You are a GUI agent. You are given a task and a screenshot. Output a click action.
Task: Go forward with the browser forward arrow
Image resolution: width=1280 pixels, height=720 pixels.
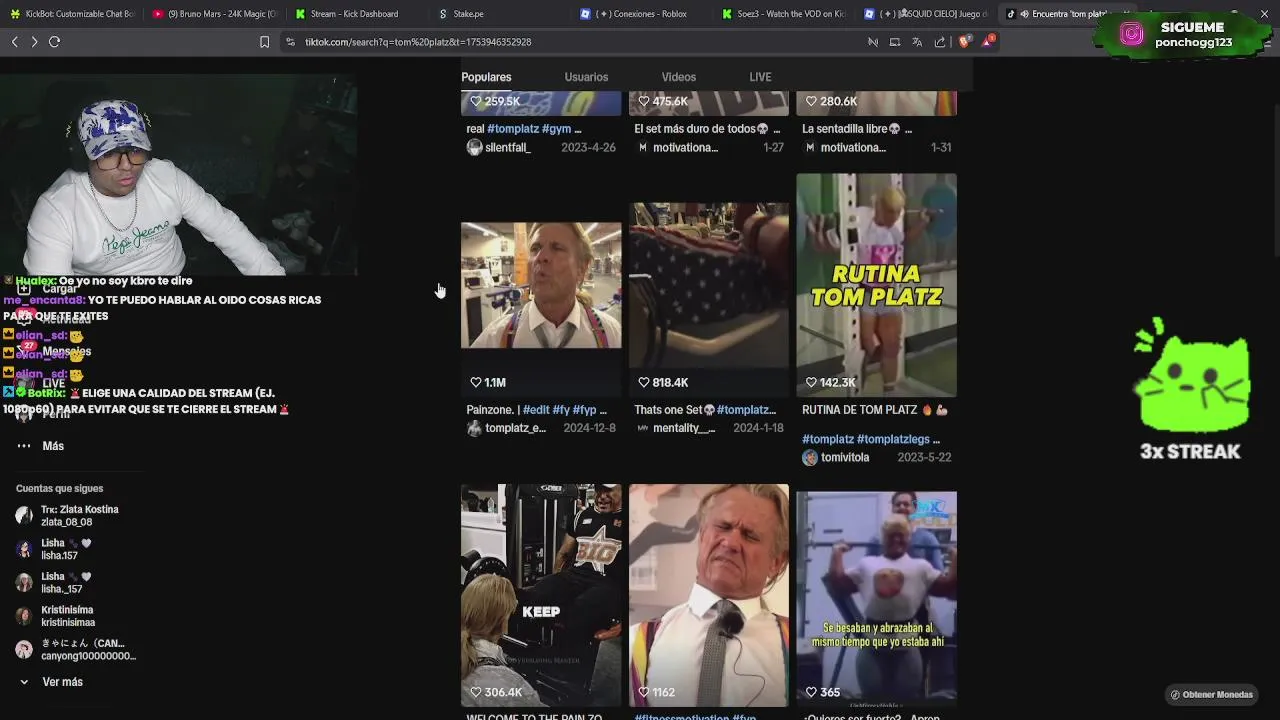[x=34, y=42]
